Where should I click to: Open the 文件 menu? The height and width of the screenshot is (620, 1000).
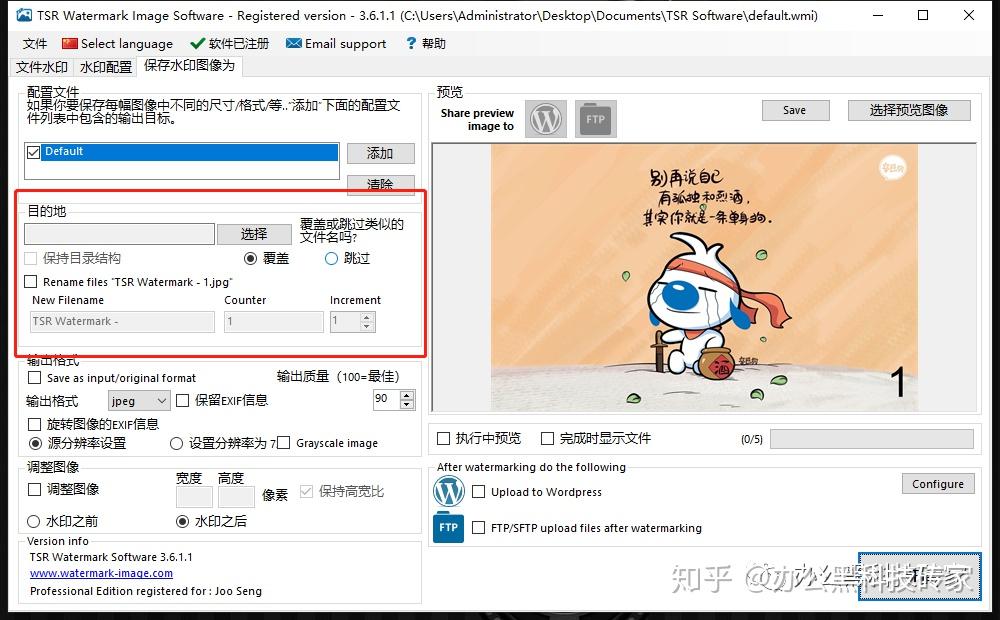tap(34, 43)
